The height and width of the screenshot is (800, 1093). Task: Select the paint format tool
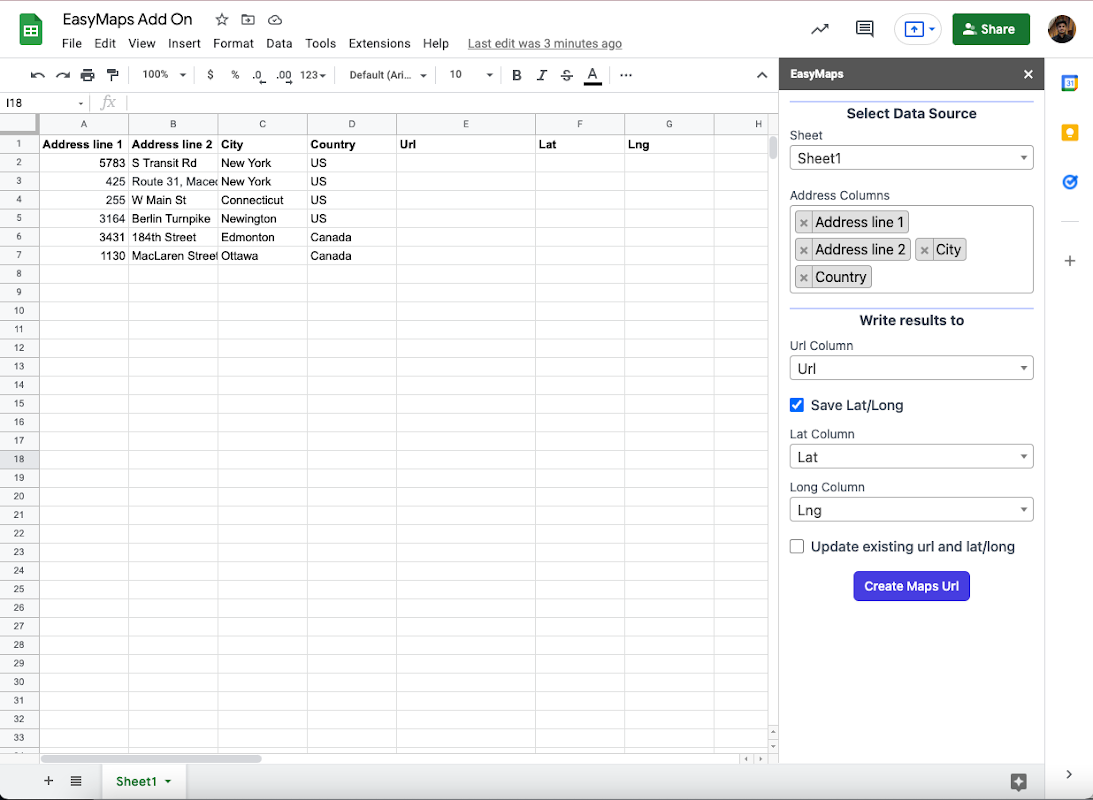pyautogui.click(x=112, y=75)
